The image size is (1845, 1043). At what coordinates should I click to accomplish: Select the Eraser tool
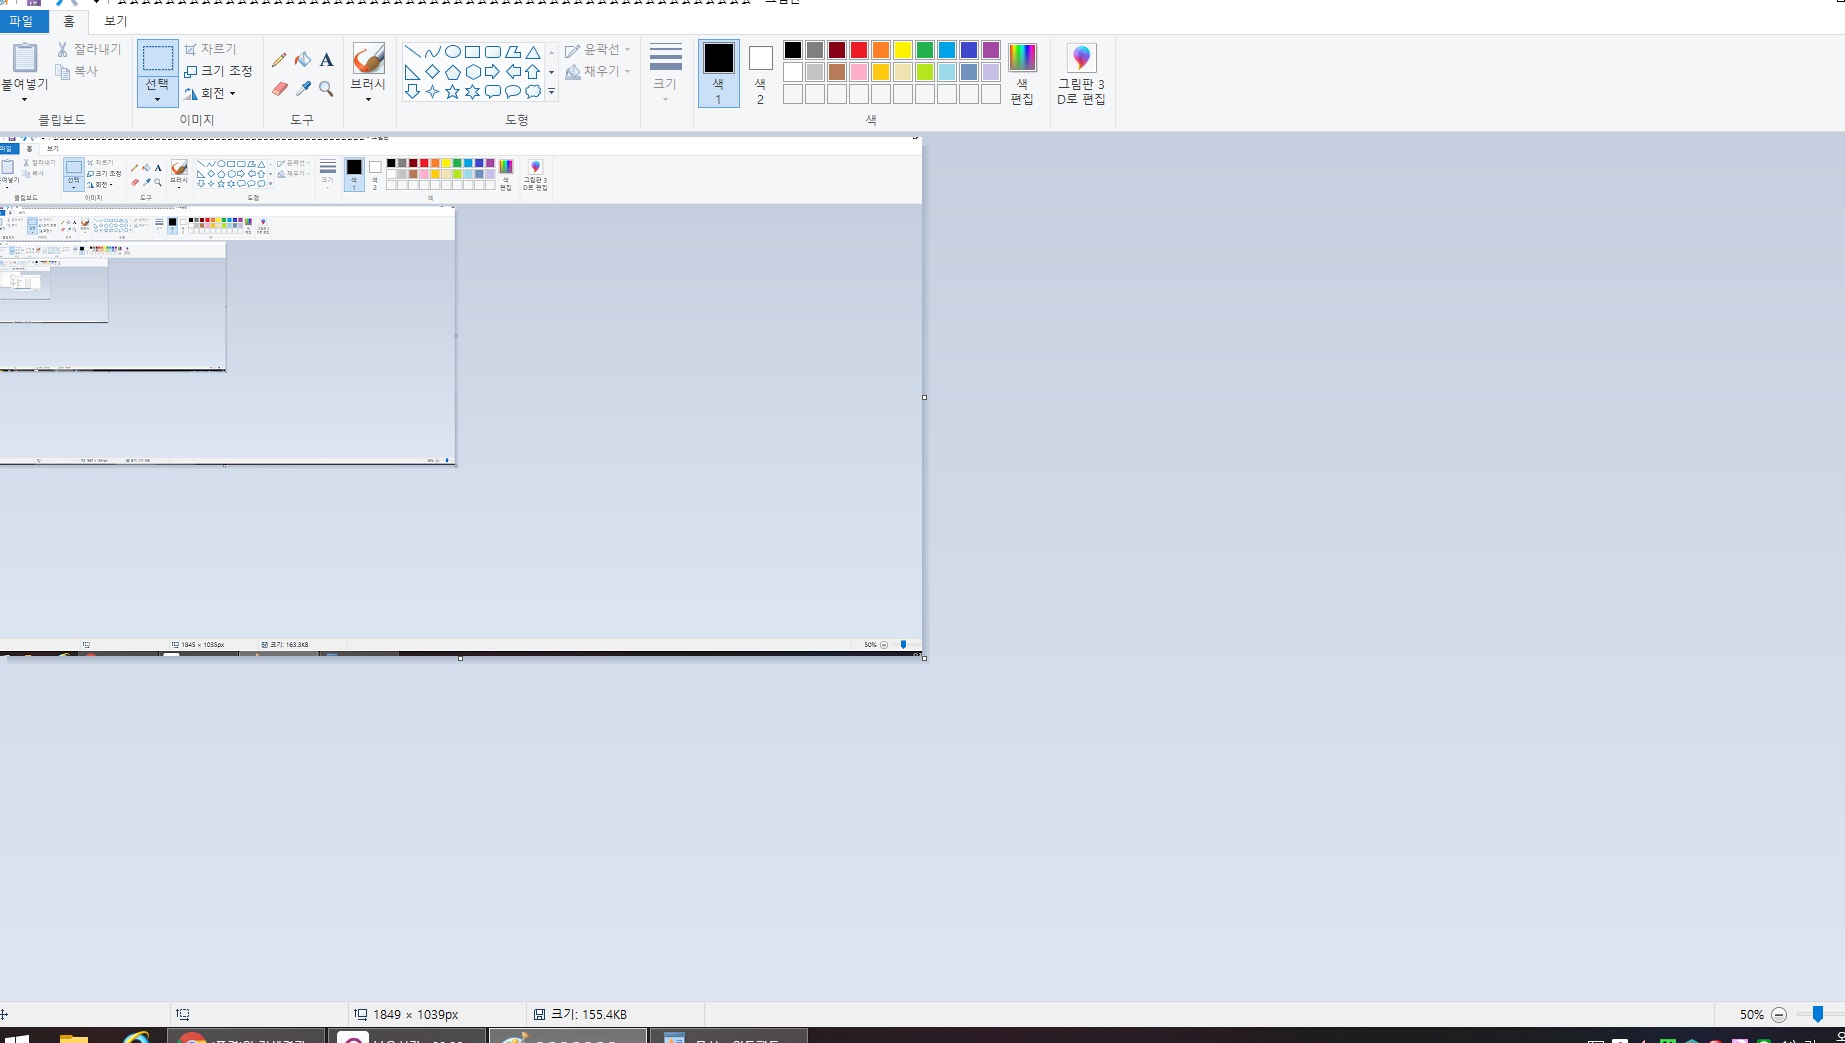(x=279, y=89)
